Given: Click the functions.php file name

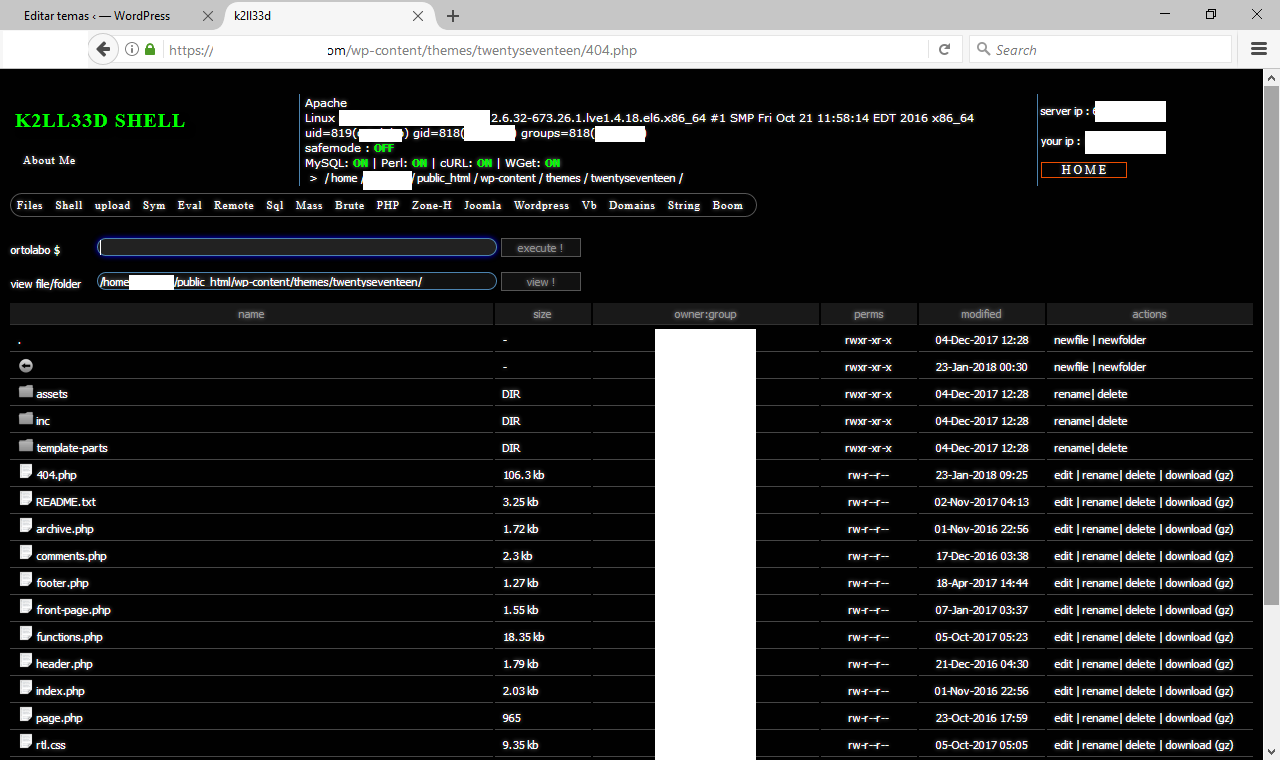Looking at the screenshot, I should click(69, 637).
